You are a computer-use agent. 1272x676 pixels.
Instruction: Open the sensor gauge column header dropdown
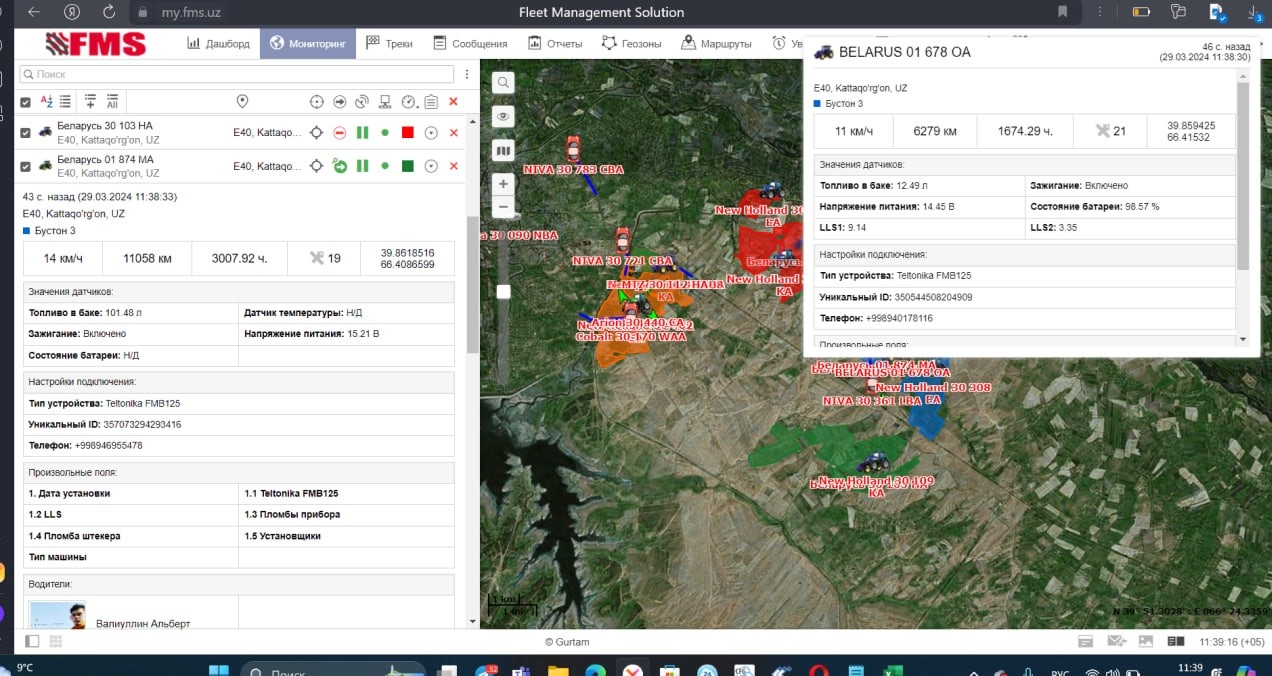[408, 102]
